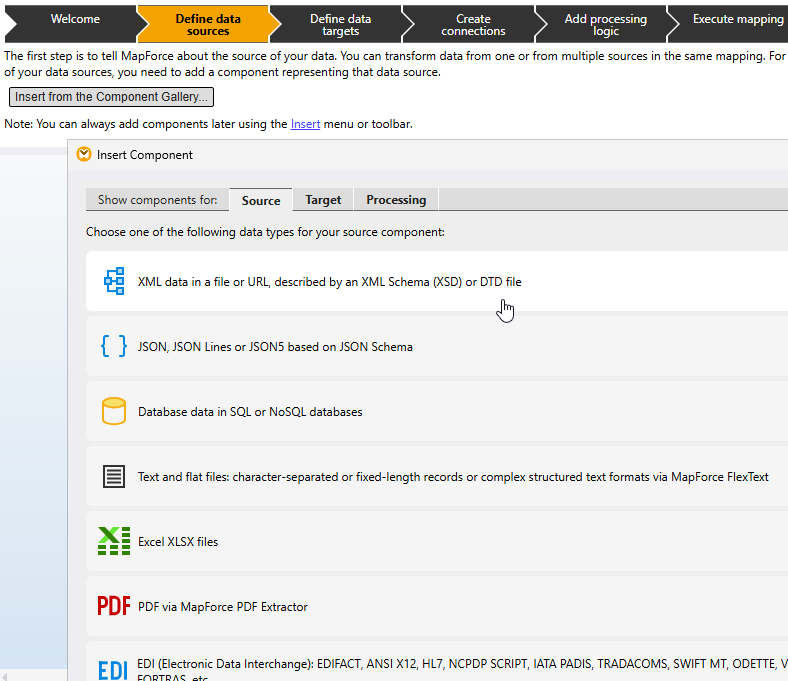Select the Execute mapping step
The height and width of the screenshot is (681, 788).
[x=738, y=19]
